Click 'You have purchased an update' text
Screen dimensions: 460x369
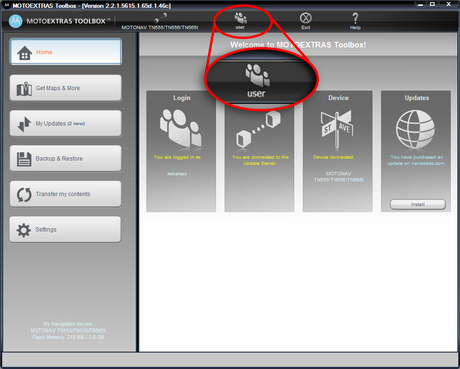(x=416, y=160)
